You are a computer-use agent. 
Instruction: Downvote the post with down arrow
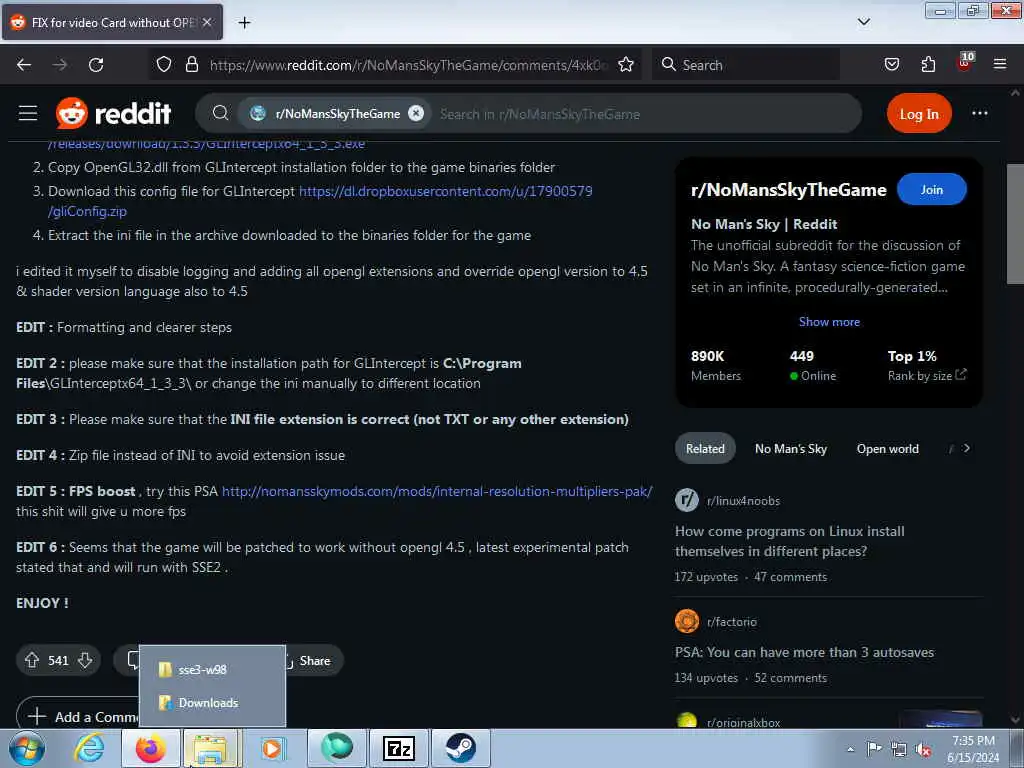pyautogui.click(x=85, y=660)
